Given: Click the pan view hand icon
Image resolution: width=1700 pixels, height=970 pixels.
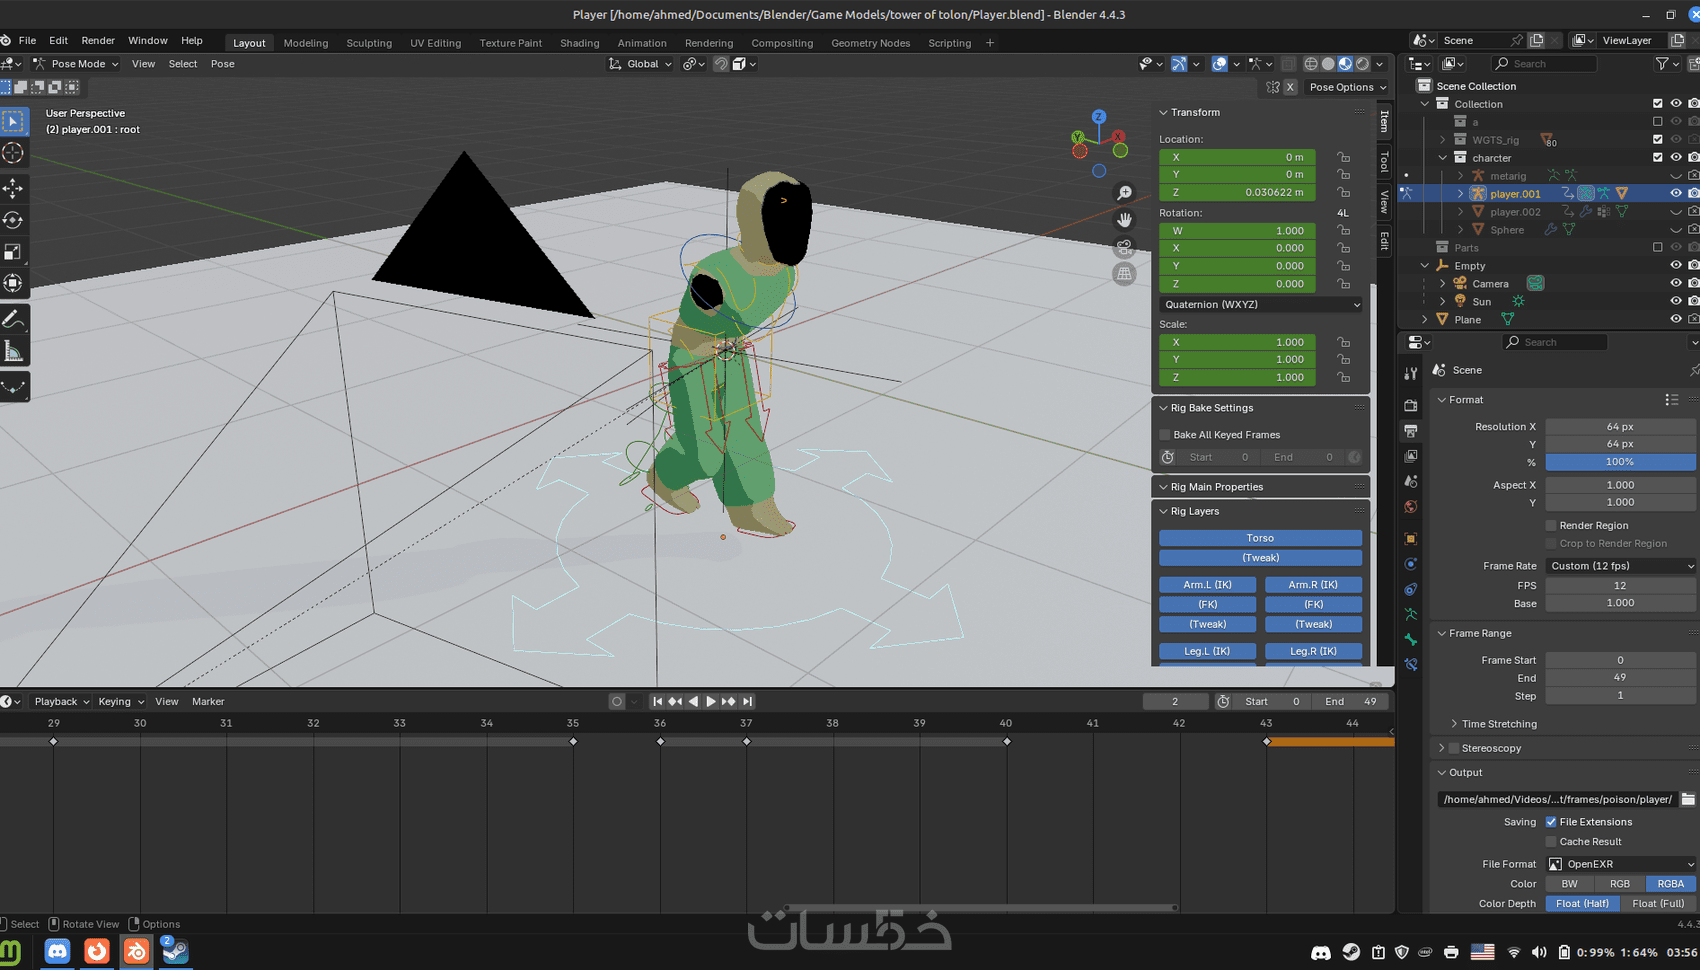Looking at the screenshot, I should coord(1125,220).
